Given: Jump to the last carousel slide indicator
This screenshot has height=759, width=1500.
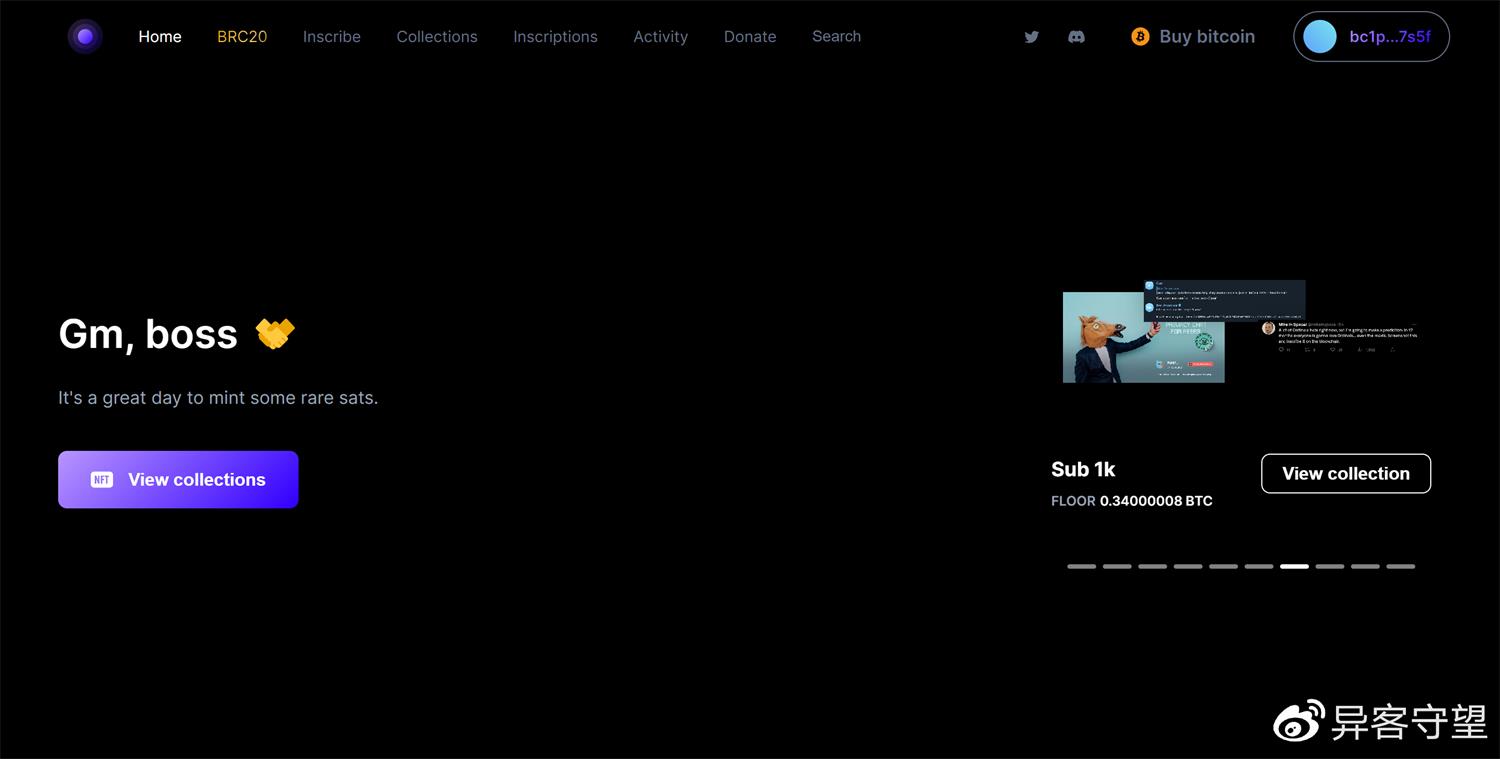Looking at the screenshot, I should (1400, 566).
